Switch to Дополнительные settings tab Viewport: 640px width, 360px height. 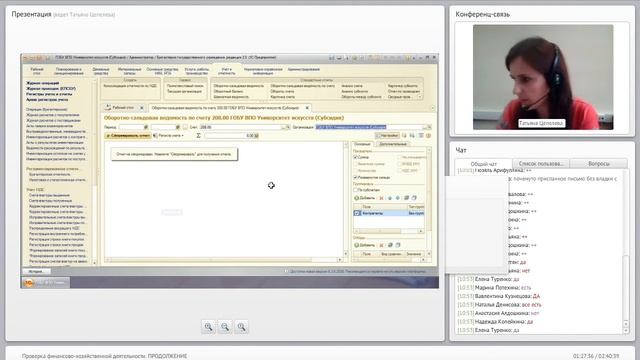[393, 144]
